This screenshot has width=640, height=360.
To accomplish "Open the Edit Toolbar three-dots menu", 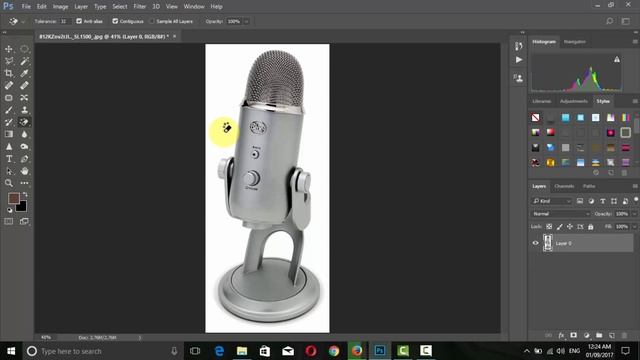I will (24, 183).
